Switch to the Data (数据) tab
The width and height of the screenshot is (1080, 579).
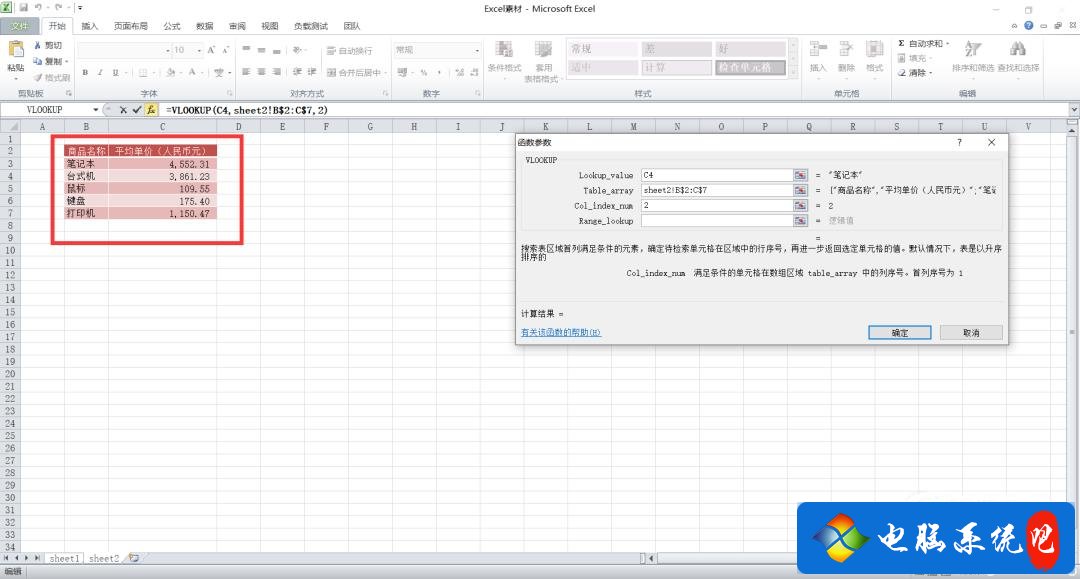(x=205, y=26)
